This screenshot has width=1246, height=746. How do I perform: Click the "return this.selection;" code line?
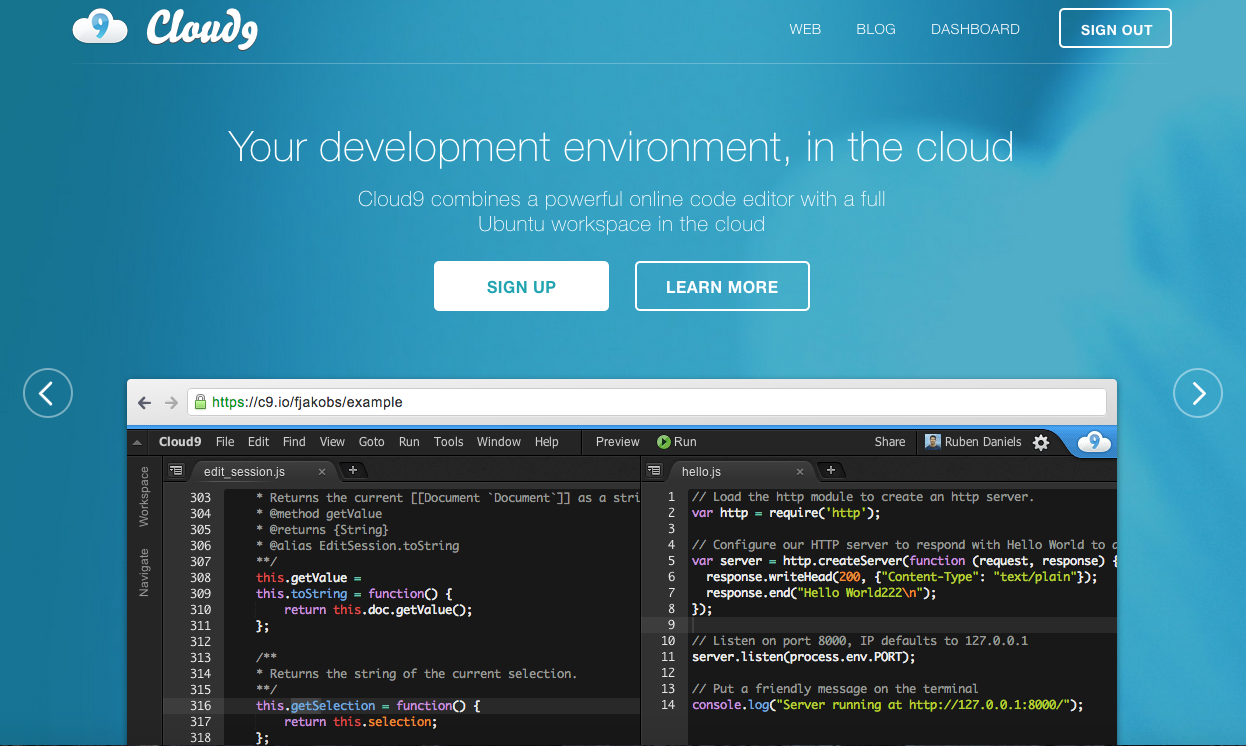(x=361, y=721)
